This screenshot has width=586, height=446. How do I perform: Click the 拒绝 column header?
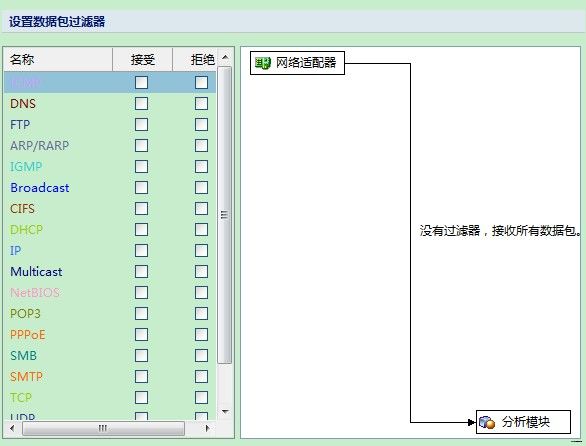195,59
